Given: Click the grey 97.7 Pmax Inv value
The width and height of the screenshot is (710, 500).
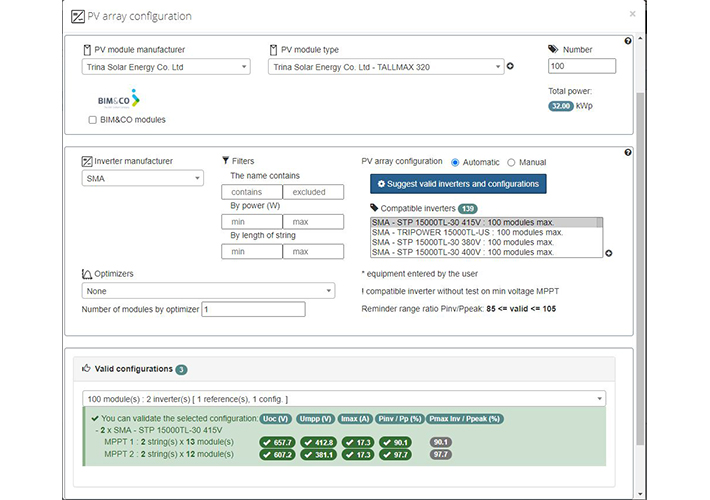Looking at the screenshot, I should (441, 455).
